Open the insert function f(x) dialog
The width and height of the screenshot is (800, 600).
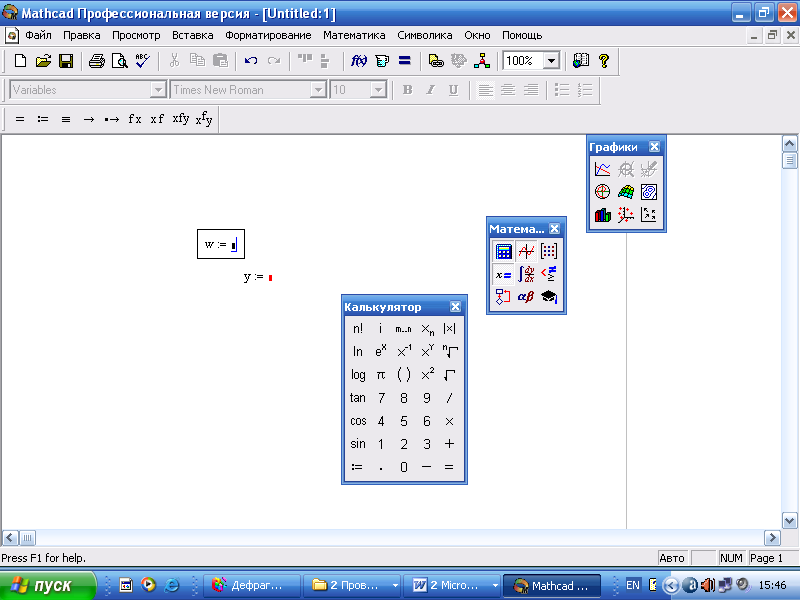pos(359,61)
